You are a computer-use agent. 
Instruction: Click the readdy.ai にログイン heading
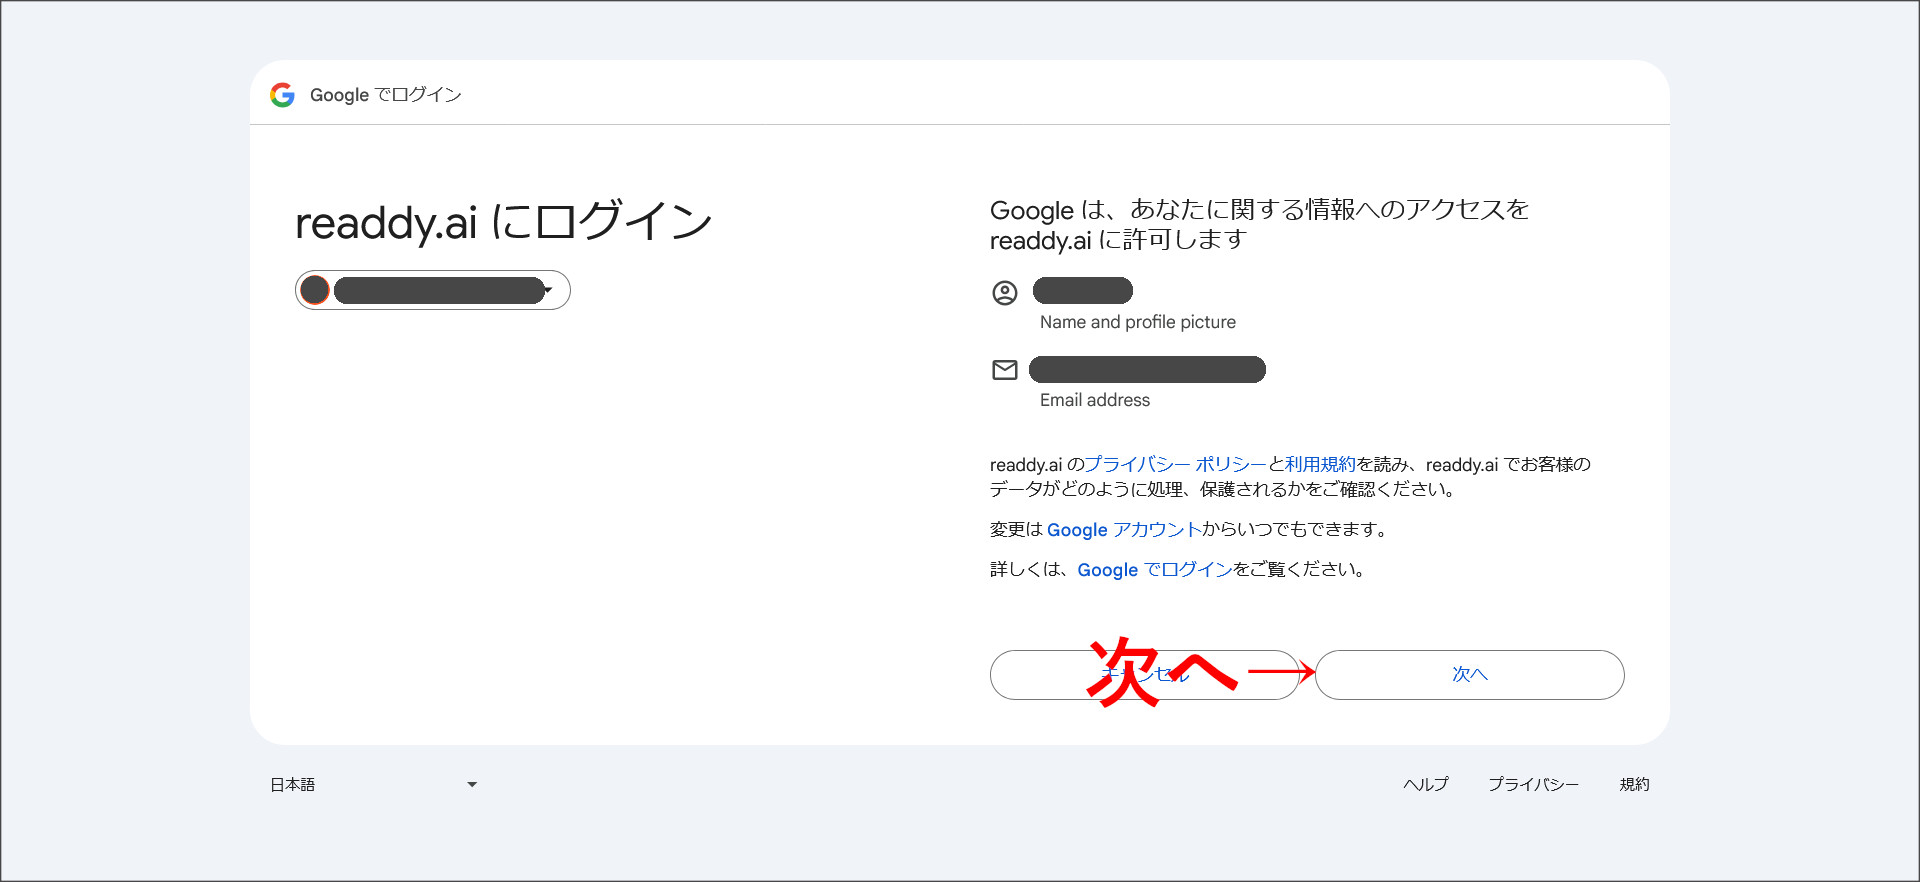[x=503, y=222]
